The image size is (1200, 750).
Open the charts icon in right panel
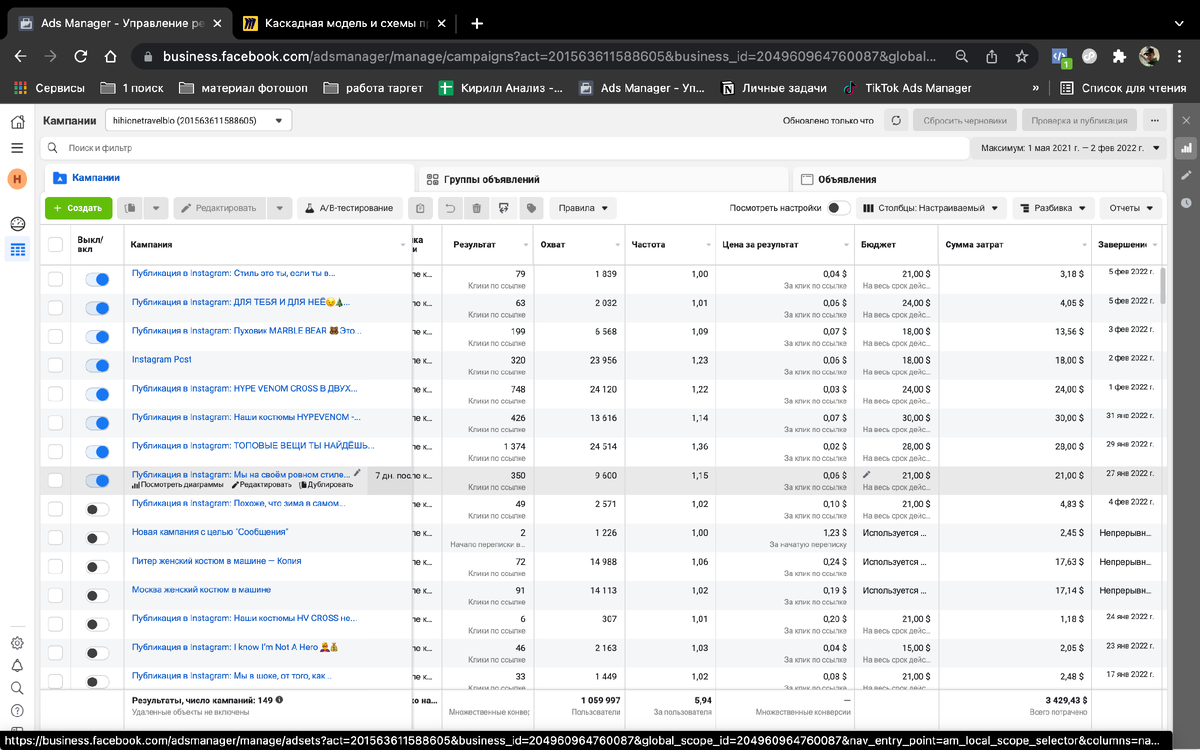[x=1187, y=148]
